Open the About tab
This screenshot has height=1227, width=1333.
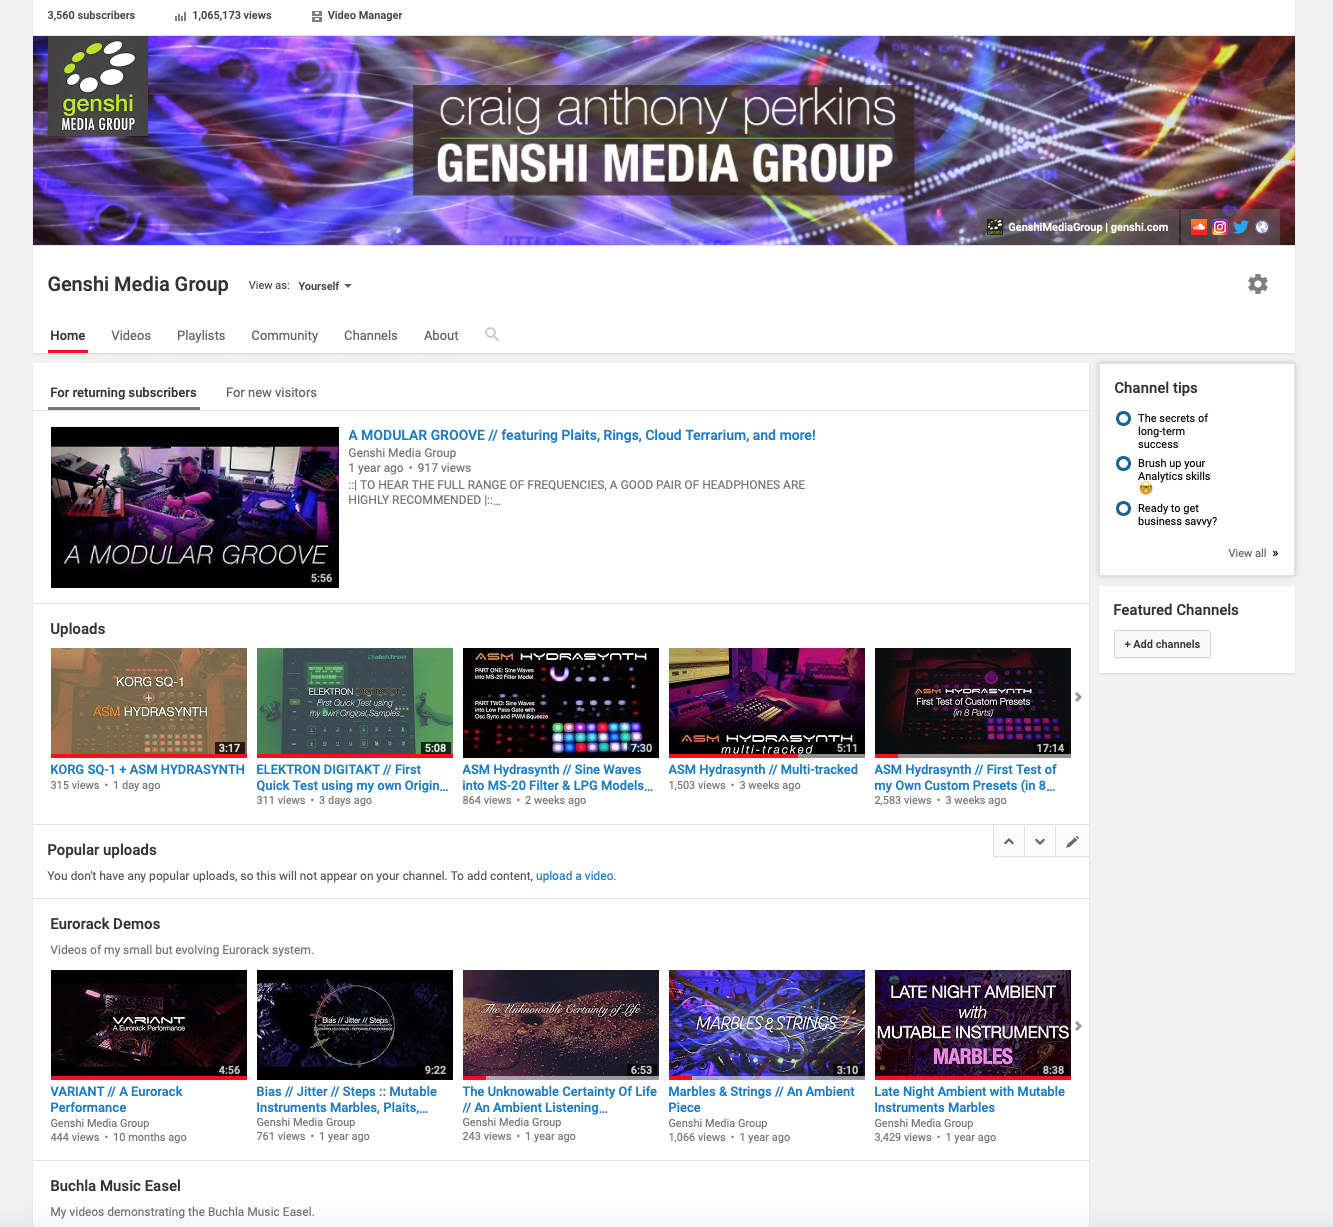441,336
